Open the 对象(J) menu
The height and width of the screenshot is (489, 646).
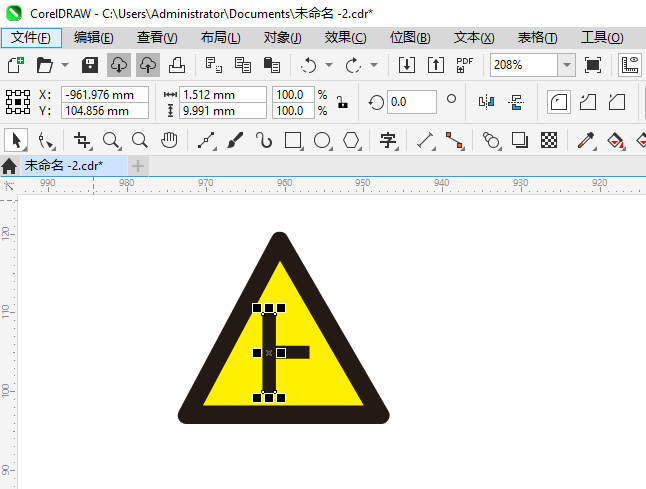click(x=283, y=38)
